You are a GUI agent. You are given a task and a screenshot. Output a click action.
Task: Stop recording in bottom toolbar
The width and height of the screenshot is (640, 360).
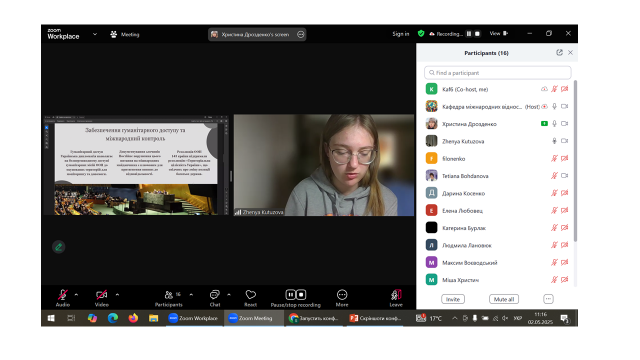tap(301, 294)
